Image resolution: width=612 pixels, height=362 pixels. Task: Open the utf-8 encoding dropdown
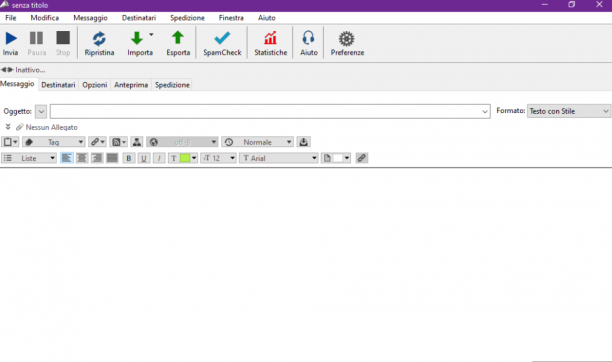[182, 142]
